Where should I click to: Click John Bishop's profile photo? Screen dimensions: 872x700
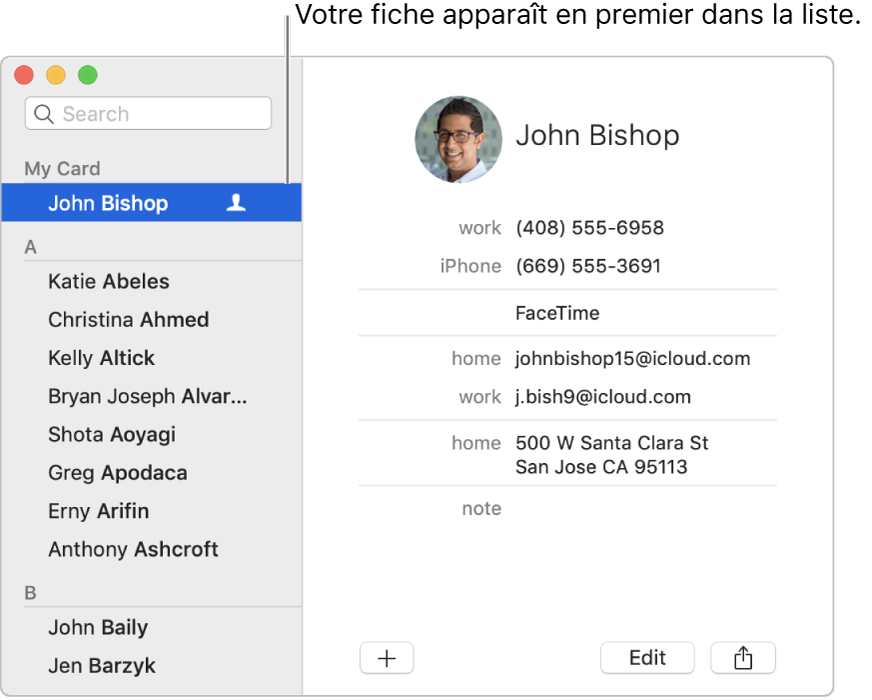point(458,140)
